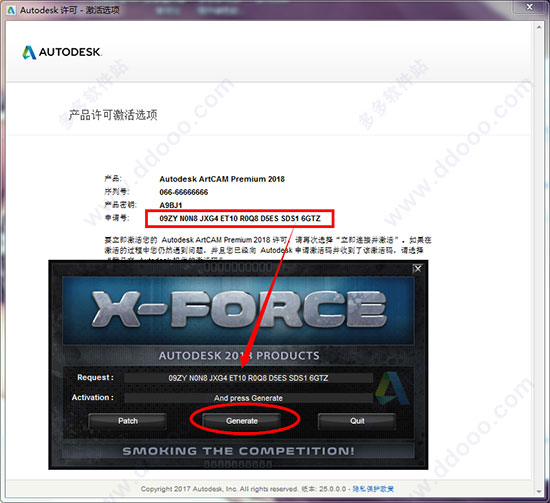Click serial number 066-66666666

click(x=184, y=192)
